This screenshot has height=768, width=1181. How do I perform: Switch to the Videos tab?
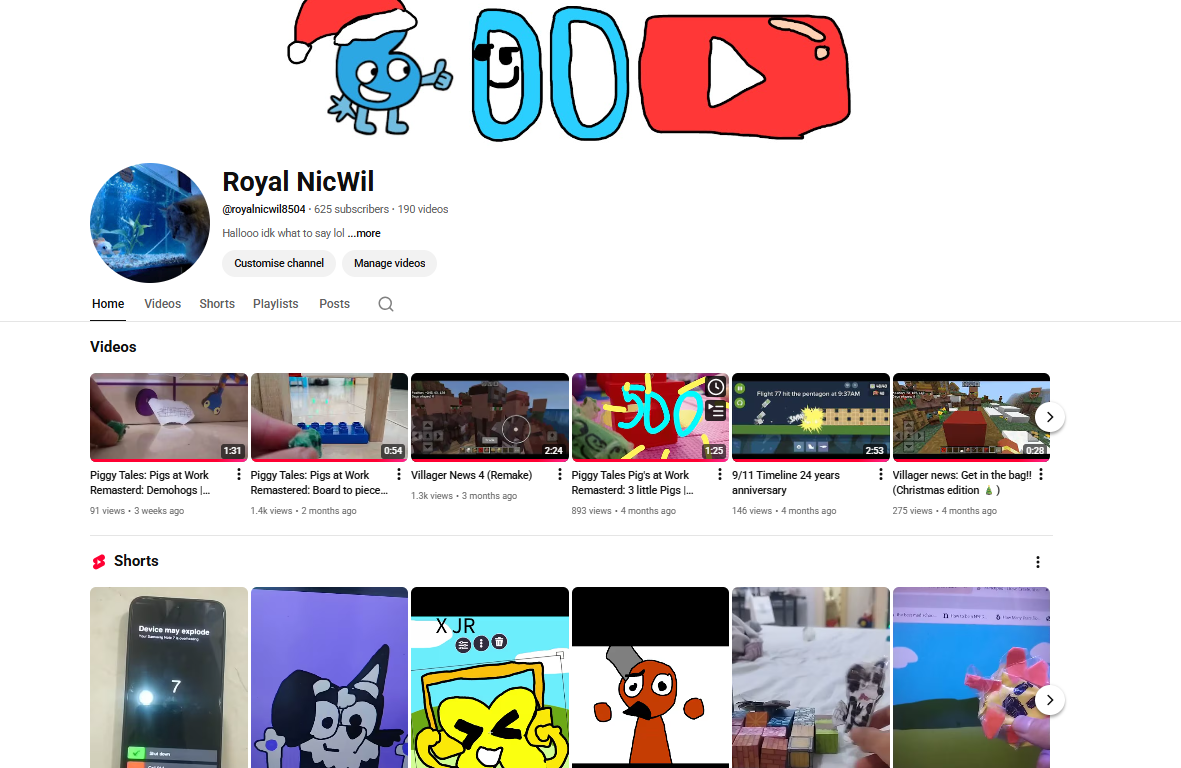point(163,304)
